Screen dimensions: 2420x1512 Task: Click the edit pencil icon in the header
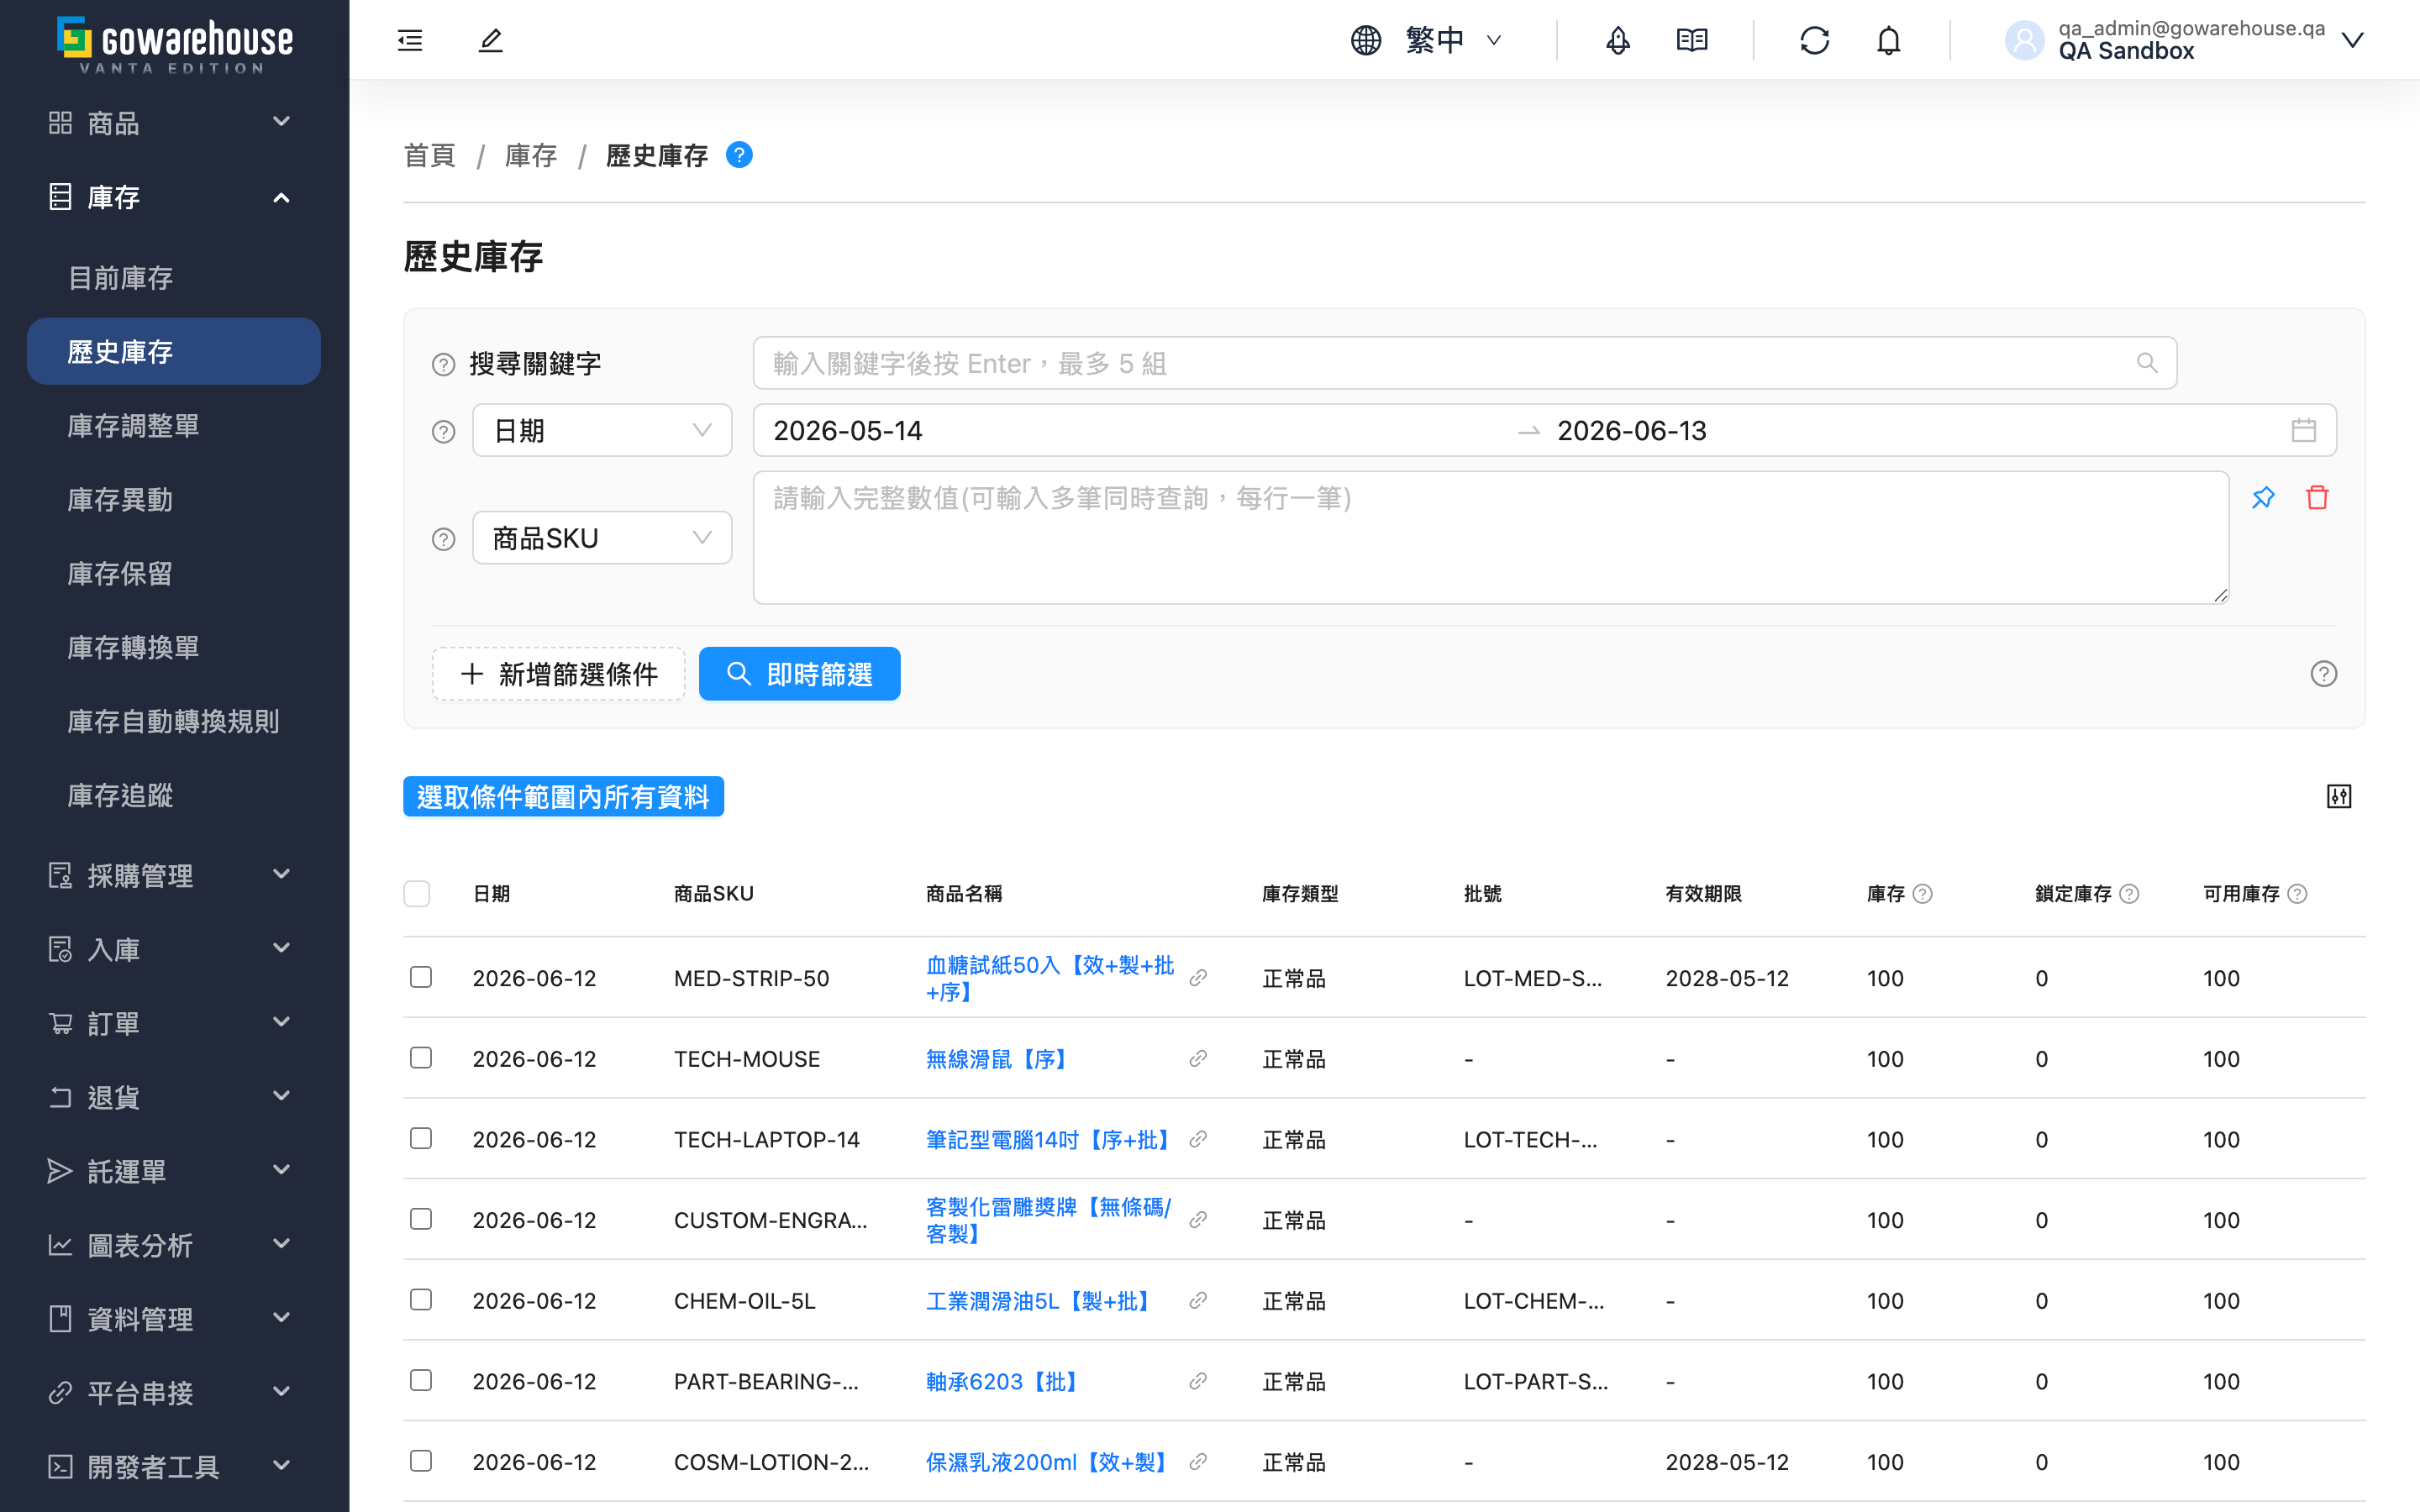tap(490, 40)
